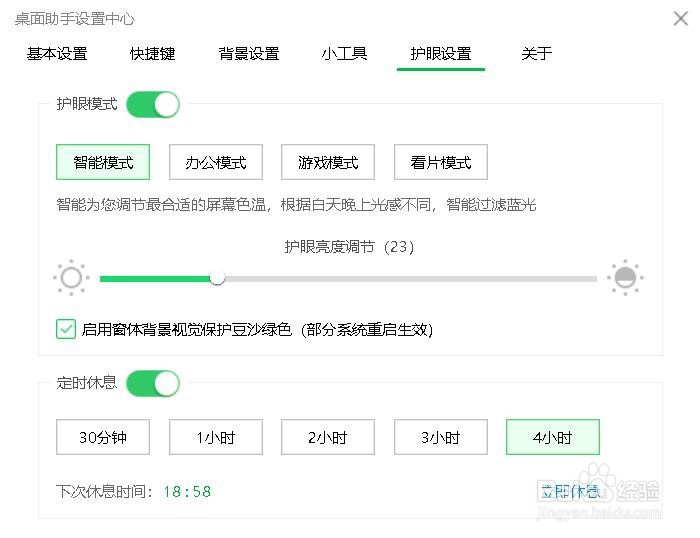Click the 下次休息时间 label
The height and width of the screenshot is (538, 700).
pyautogui.click(x=105, y=492)
